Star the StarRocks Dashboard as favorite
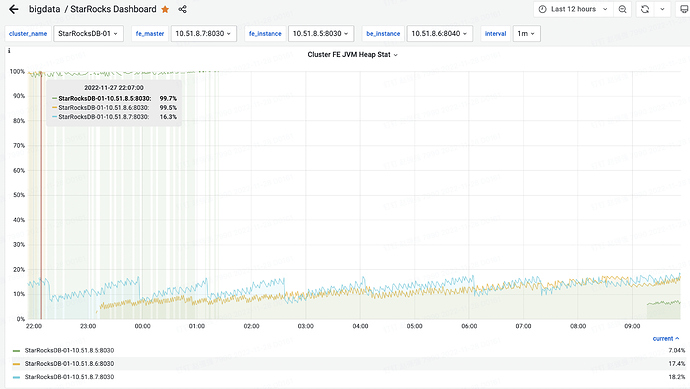Viewport: 690px width, 389px height. 165,9
